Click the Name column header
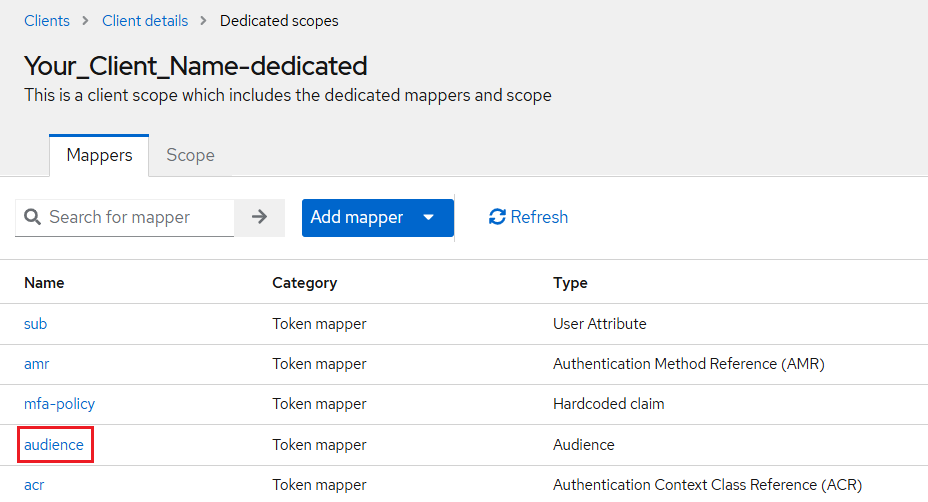 coord(44,283)
